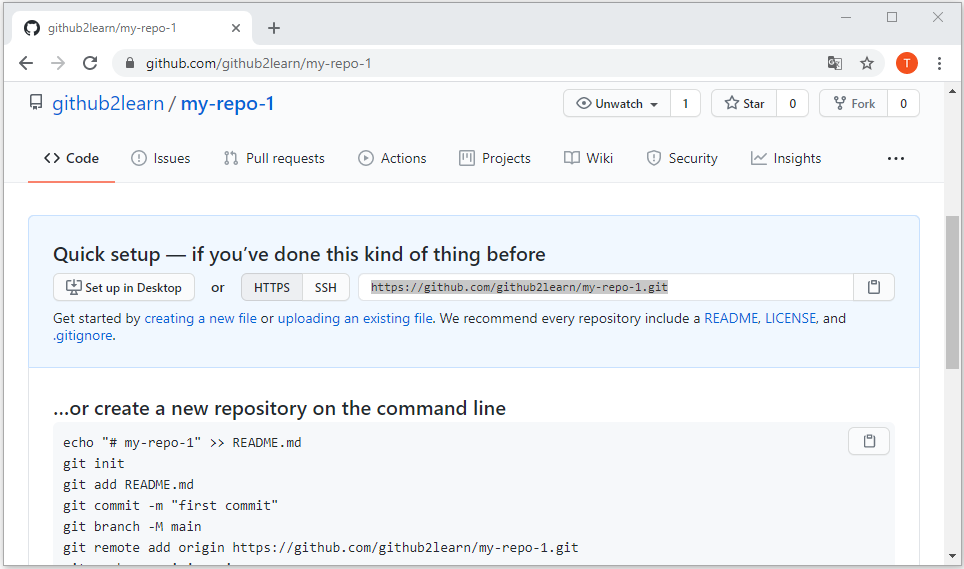This screenshot has width=964, height=569.
Task: Click the scrollbar down arrow
Action: click(x=952, y=556)
